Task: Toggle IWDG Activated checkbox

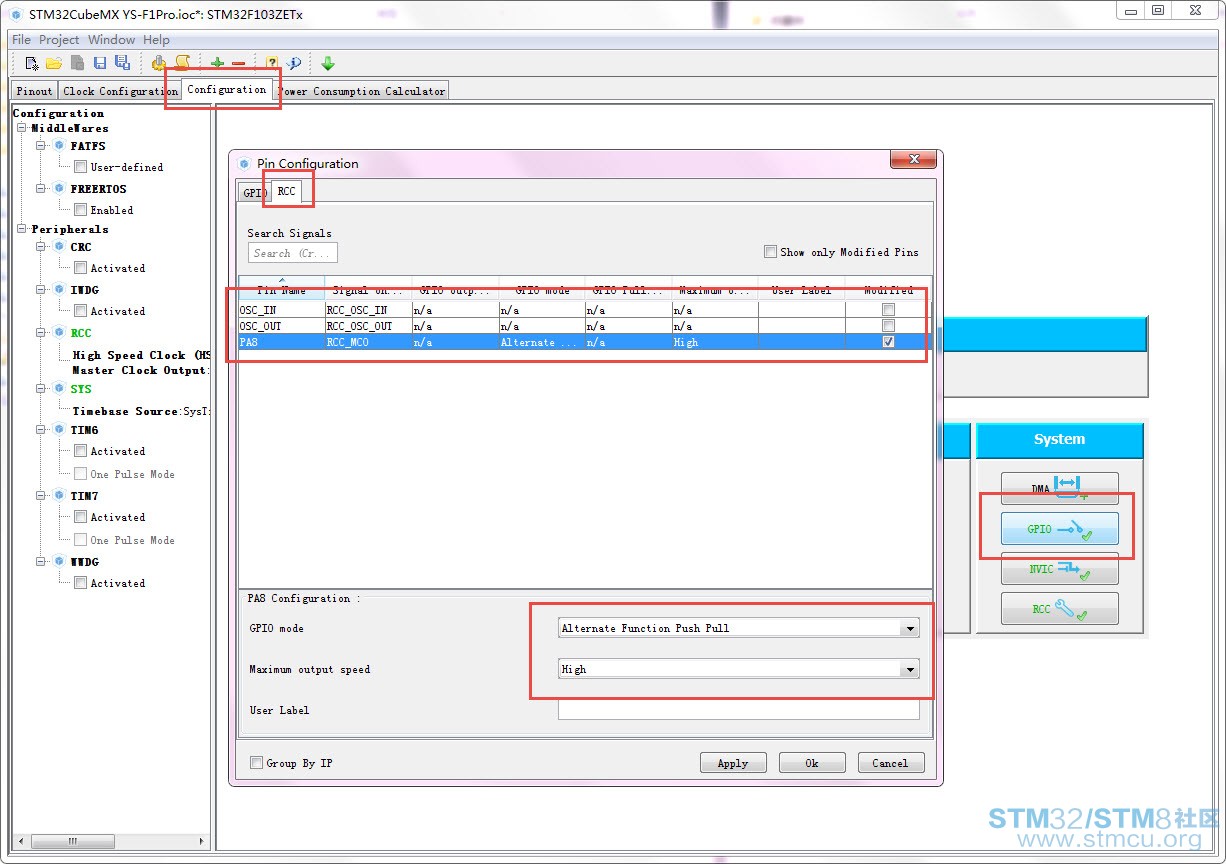Action: pyautogui.click(x=80, y=311)
